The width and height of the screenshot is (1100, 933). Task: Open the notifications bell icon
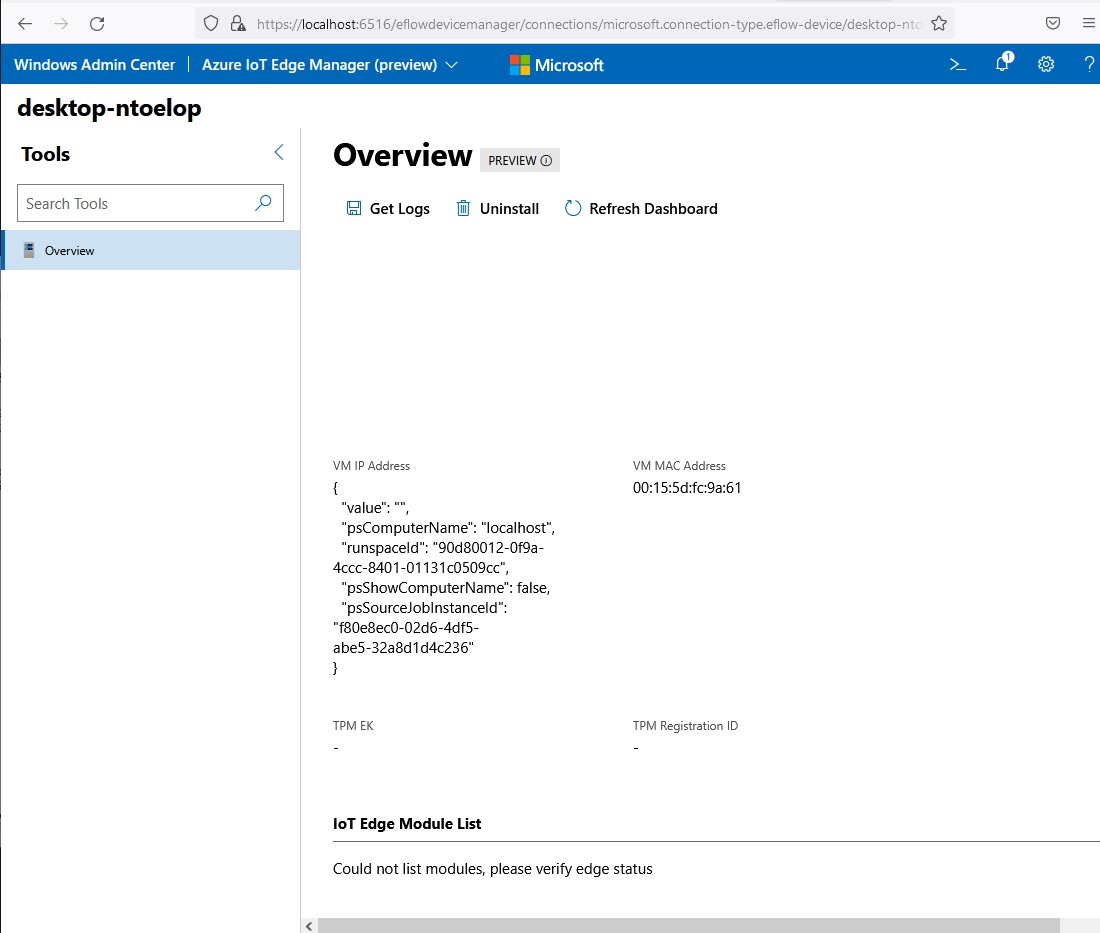[x=1002, y=64]
